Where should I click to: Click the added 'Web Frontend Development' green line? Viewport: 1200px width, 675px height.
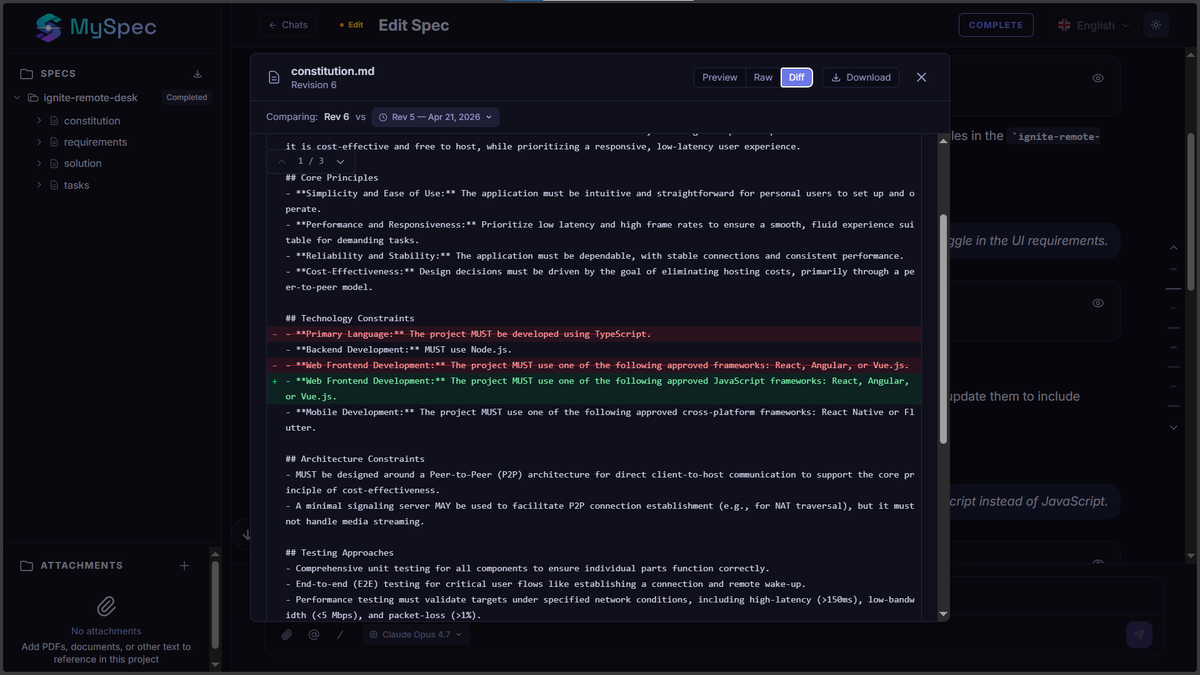[x=594, y=389]
